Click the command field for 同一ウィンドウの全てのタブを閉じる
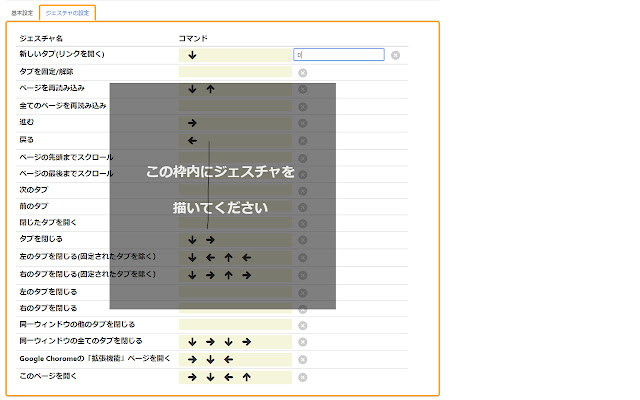640x400 pixels. (x=235, y=342)
